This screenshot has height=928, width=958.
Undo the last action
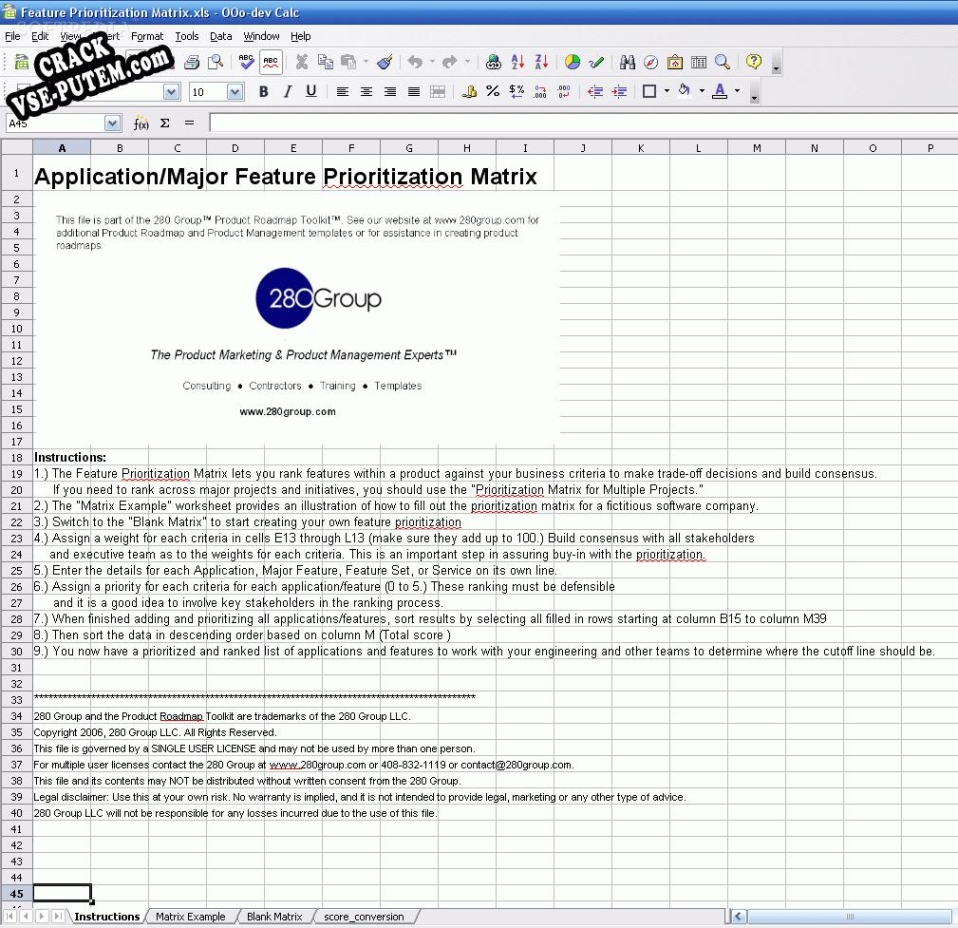click(415, 62)
